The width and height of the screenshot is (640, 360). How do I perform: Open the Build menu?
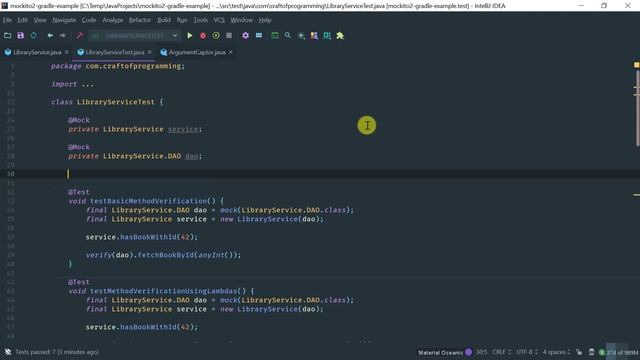pos(164,20)
